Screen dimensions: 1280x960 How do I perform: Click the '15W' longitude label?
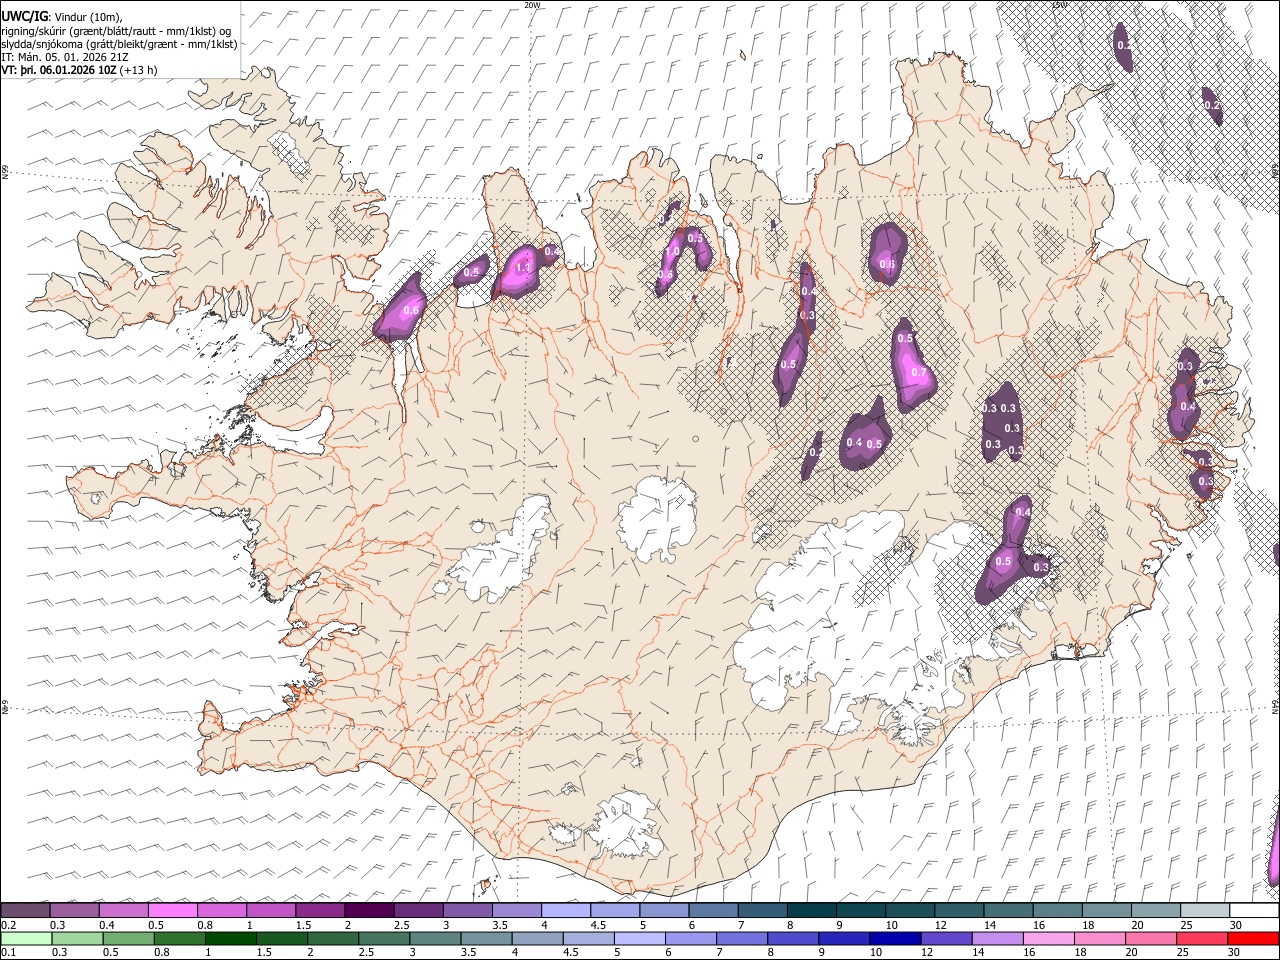point(1060,5)
